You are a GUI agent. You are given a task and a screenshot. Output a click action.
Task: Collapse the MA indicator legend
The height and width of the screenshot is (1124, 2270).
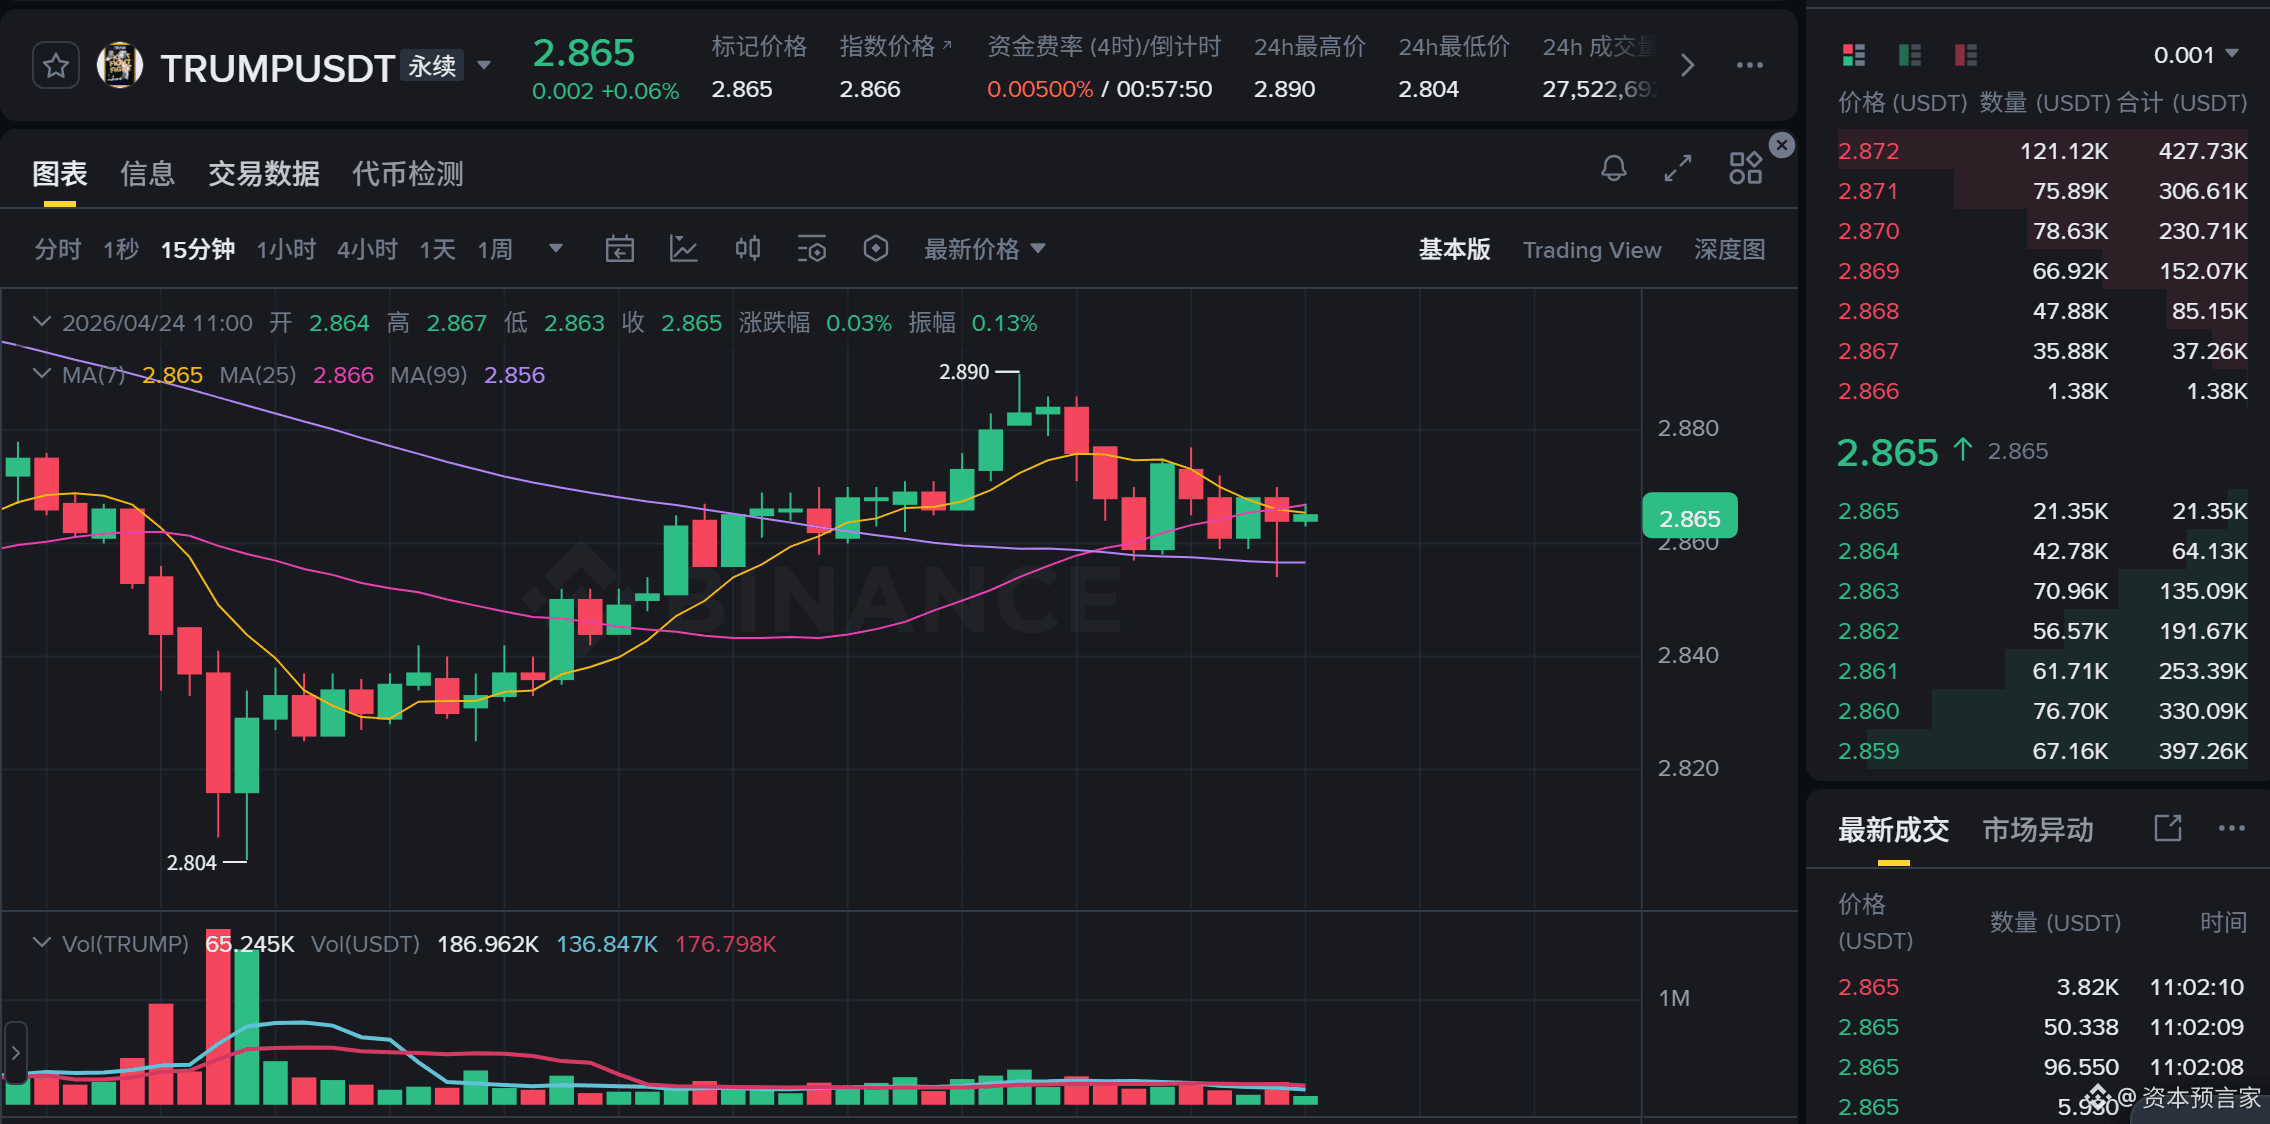click(x=41, y=374)
